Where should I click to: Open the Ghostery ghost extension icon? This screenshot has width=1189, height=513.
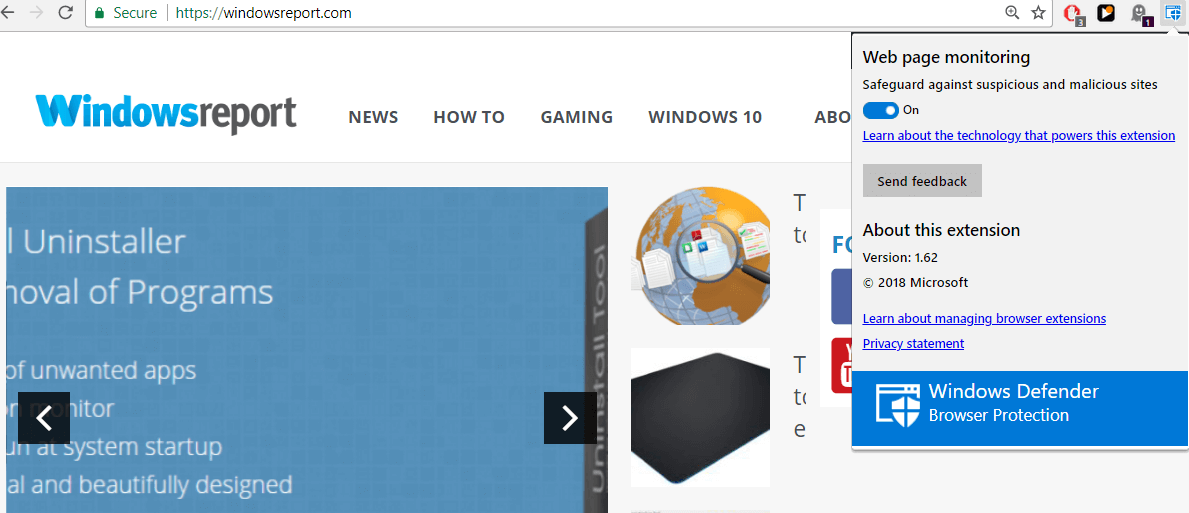click(1140, 14)
